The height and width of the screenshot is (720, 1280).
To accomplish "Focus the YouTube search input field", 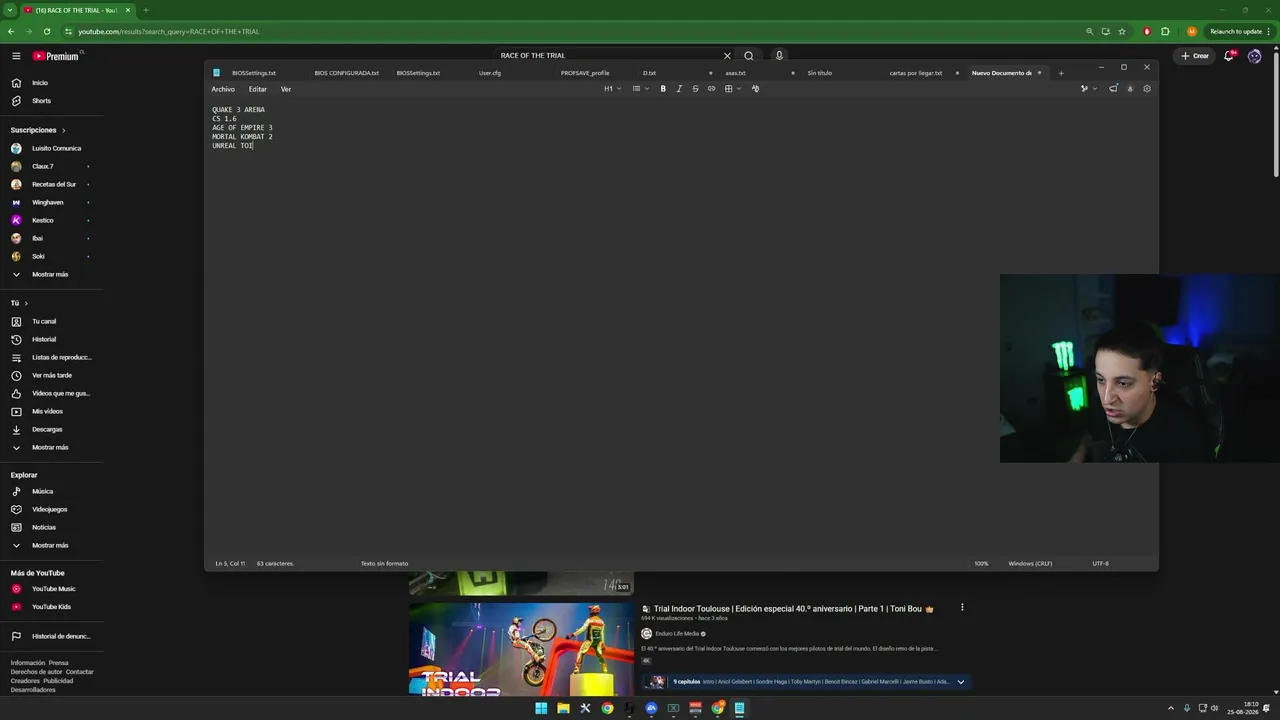I will 607,56.
